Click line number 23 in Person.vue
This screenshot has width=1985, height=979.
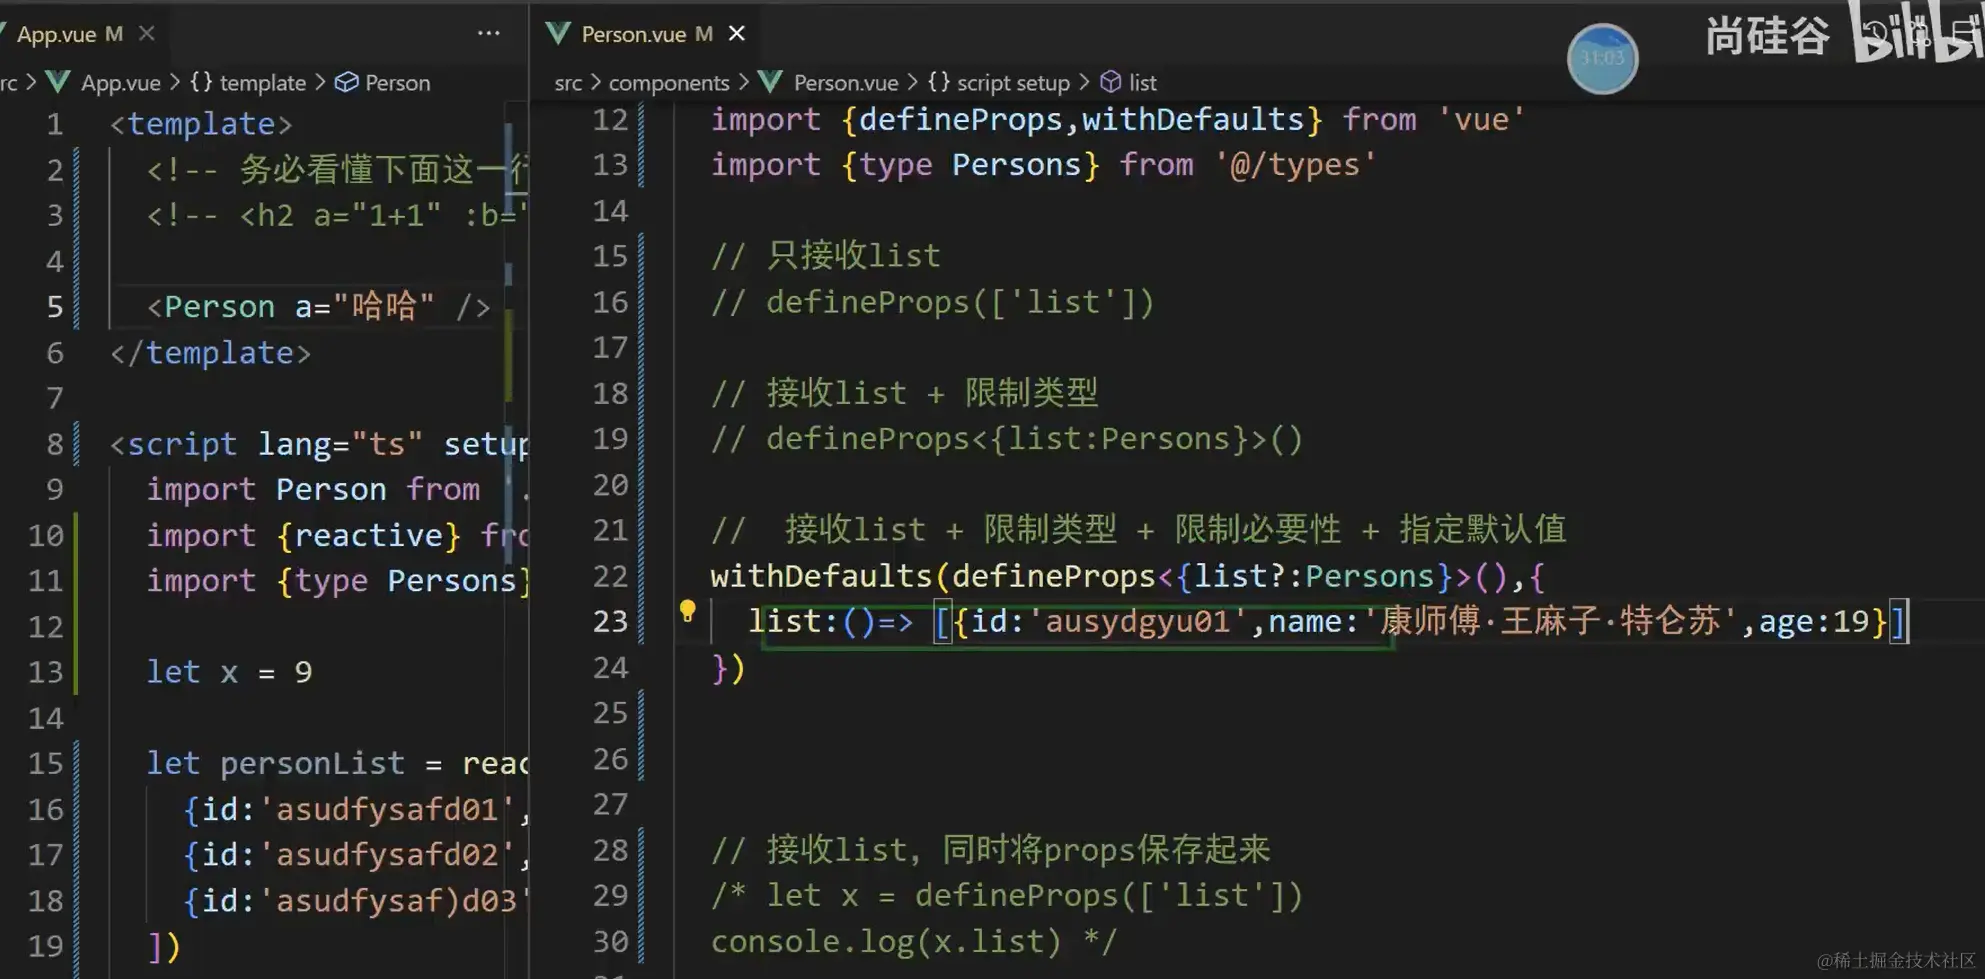coord(610,622)
